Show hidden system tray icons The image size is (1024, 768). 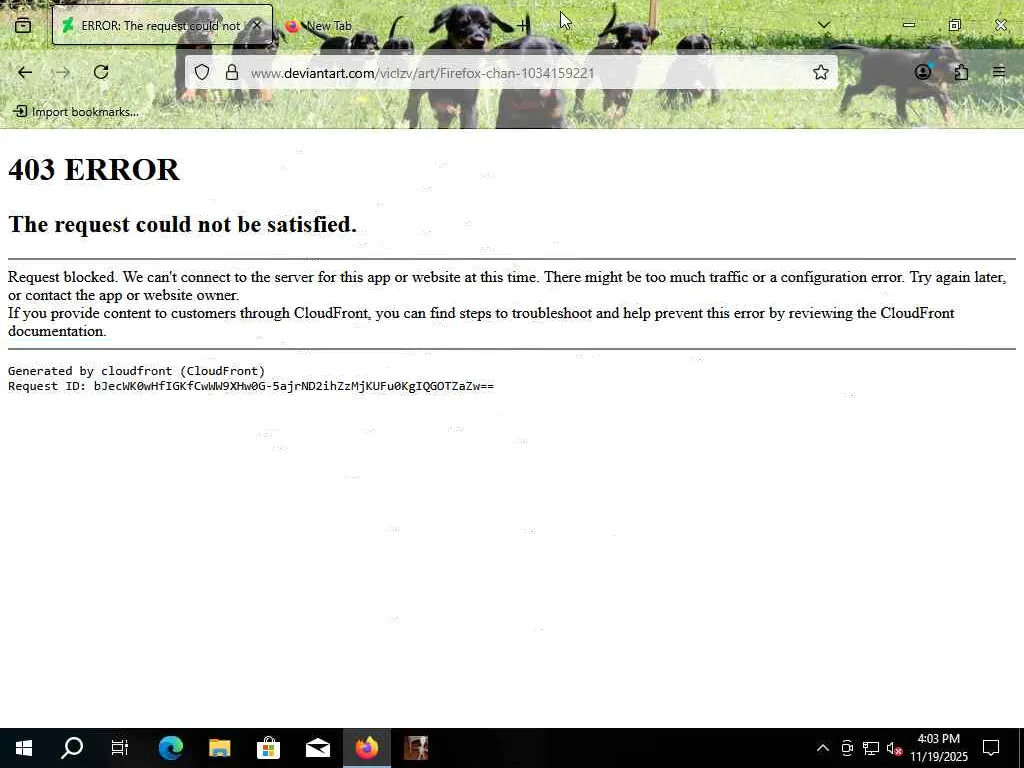(823, 748)
